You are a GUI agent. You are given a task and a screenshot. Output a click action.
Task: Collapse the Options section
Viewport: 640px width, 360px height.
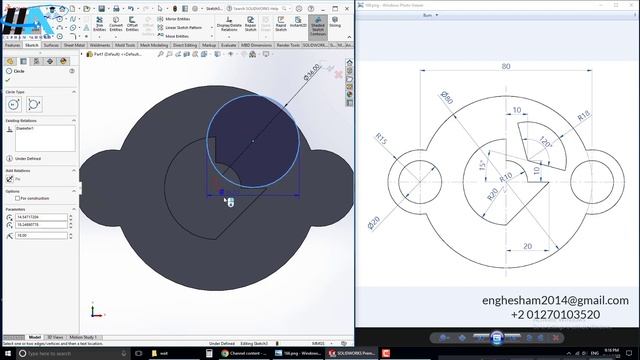[74, 191]
